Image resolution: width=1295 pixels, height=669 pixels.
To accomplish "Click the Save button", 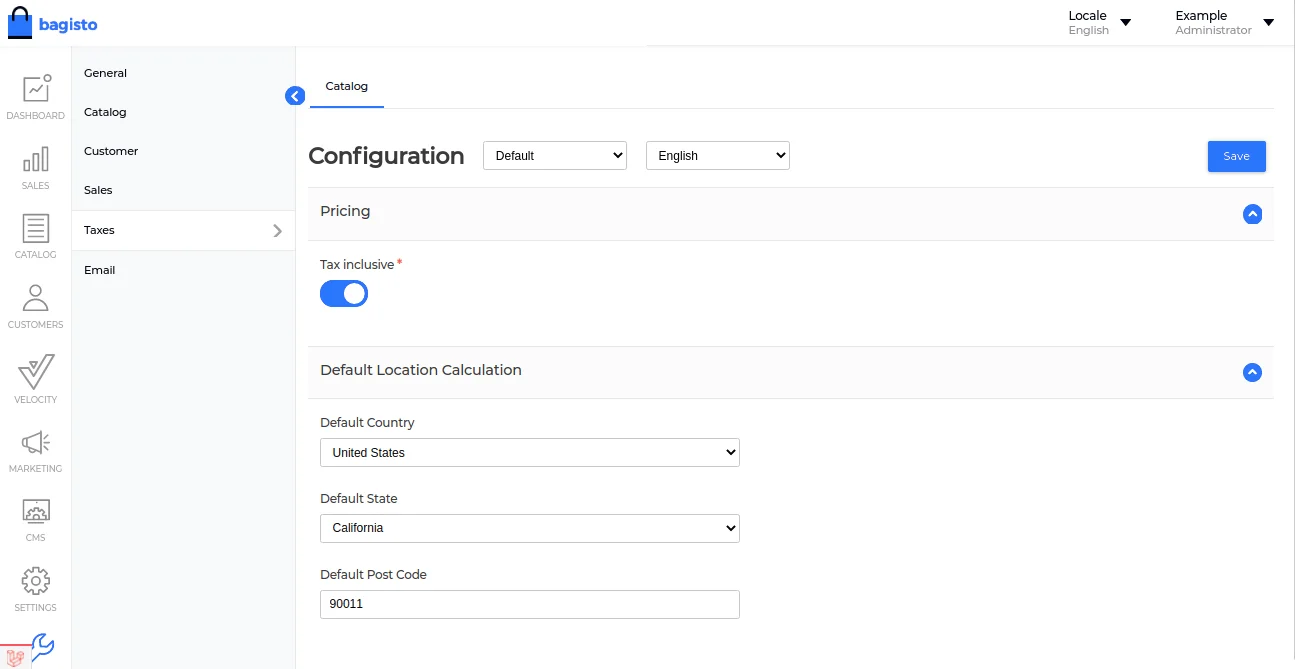I will pos(1237,156).
